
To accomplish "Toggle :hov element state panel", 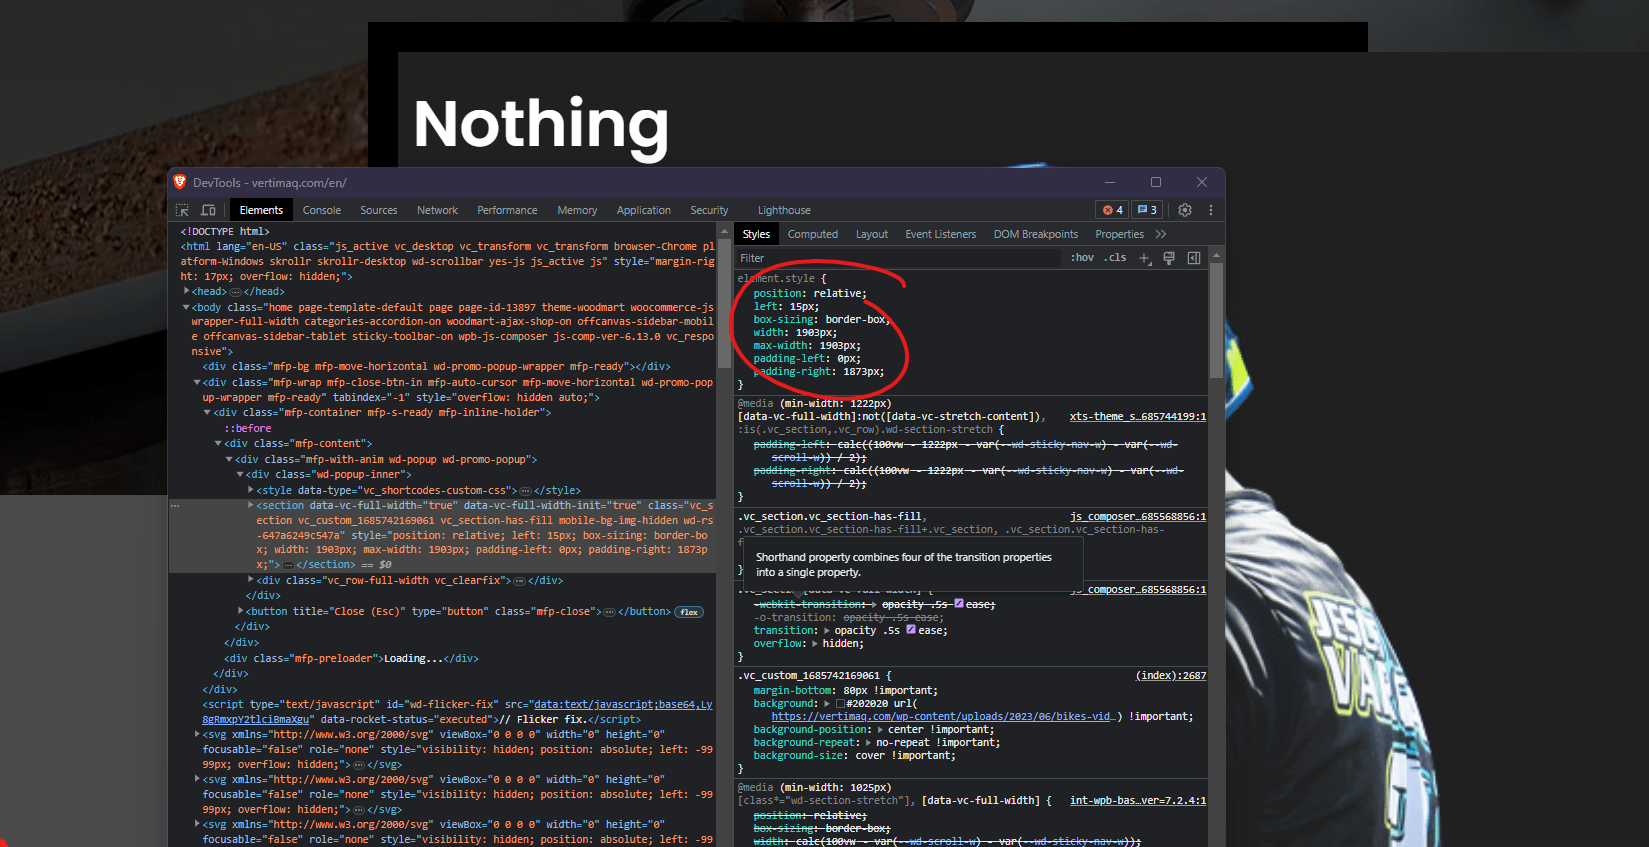I will (x=1082, y=258).
